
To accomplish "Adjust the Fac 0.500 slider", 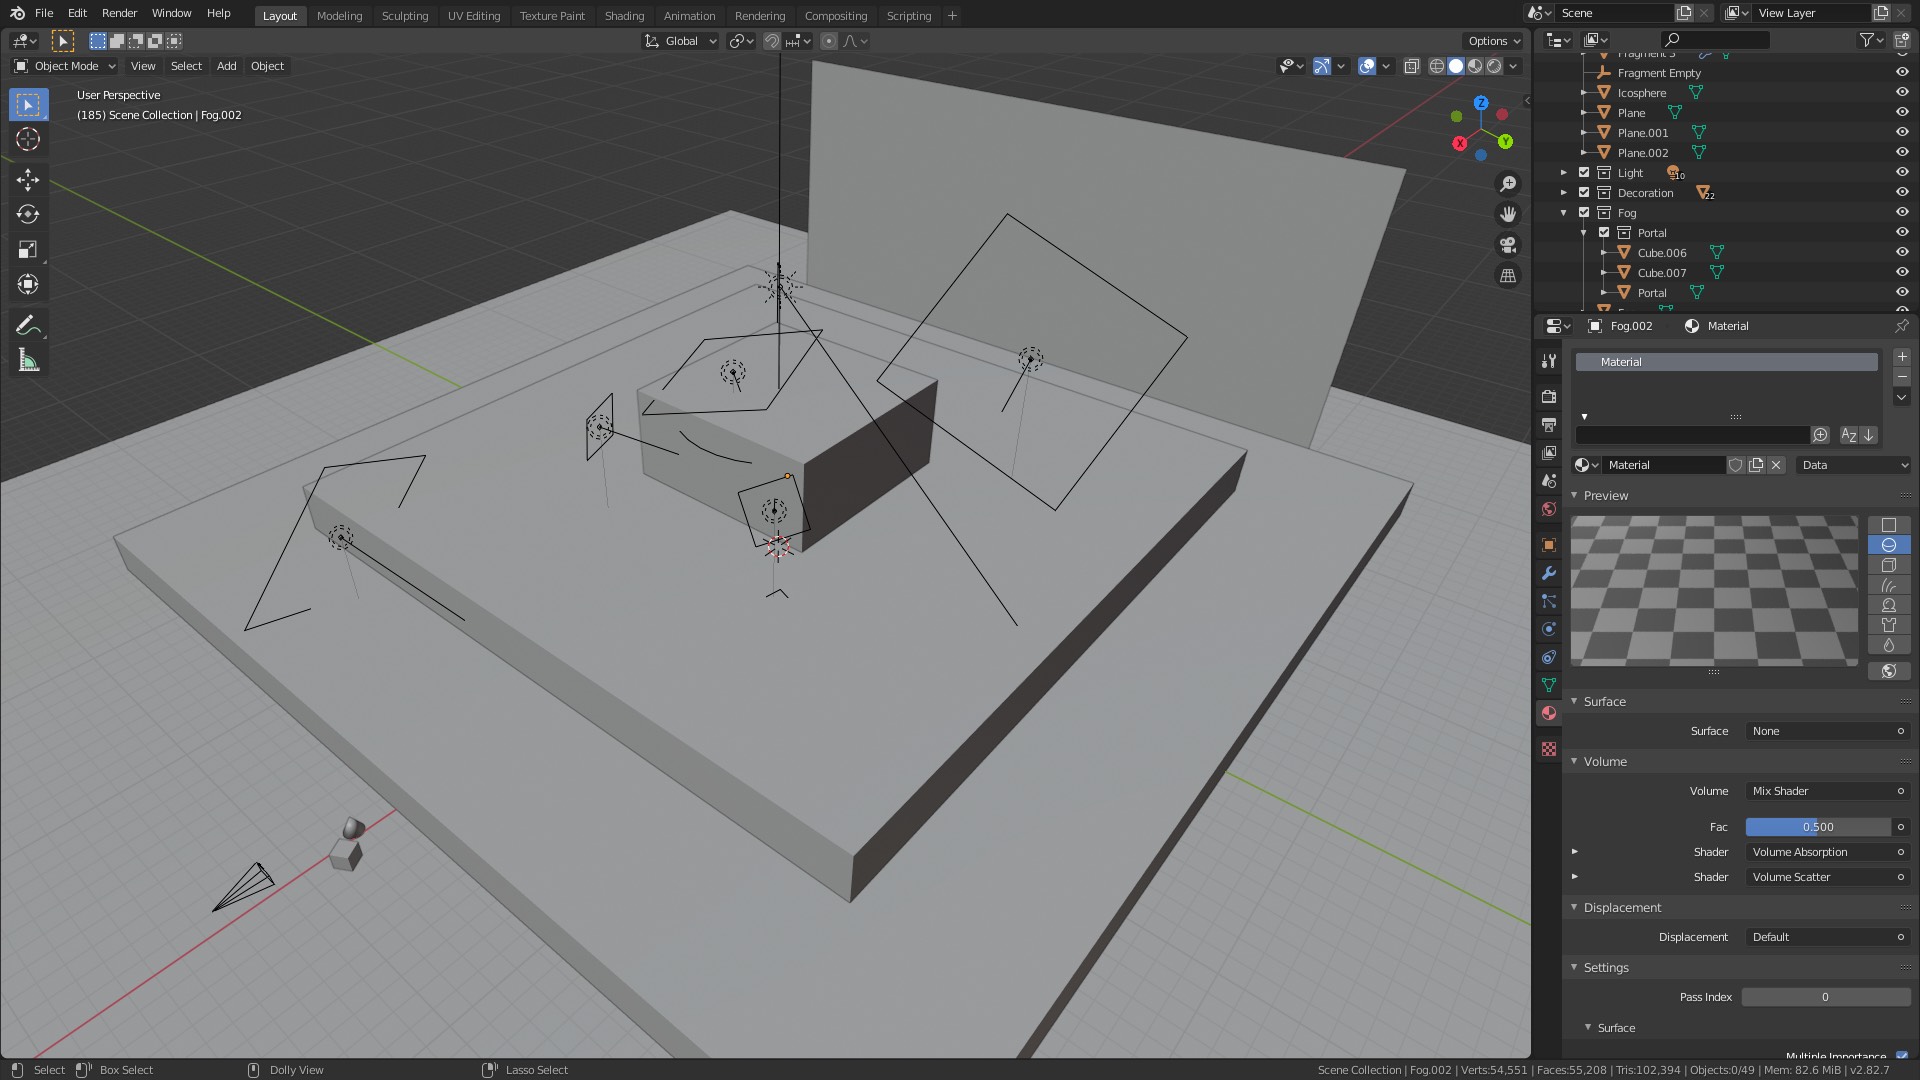I will pos(1818,827).
